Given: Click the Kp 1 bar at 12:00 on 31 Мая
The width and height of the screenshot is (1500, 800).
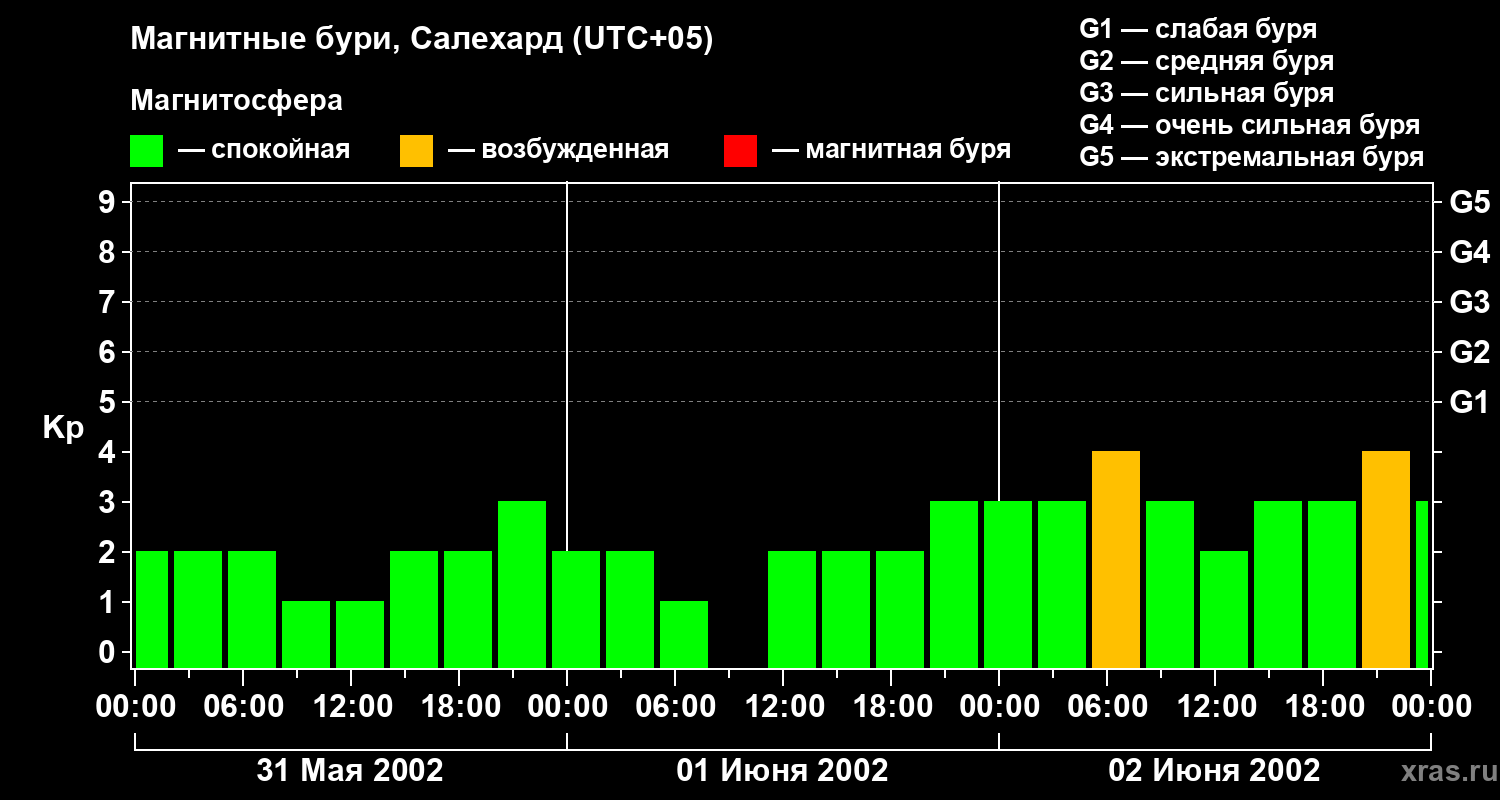Looking at the screenshot, I should click(x=360, y=635).
